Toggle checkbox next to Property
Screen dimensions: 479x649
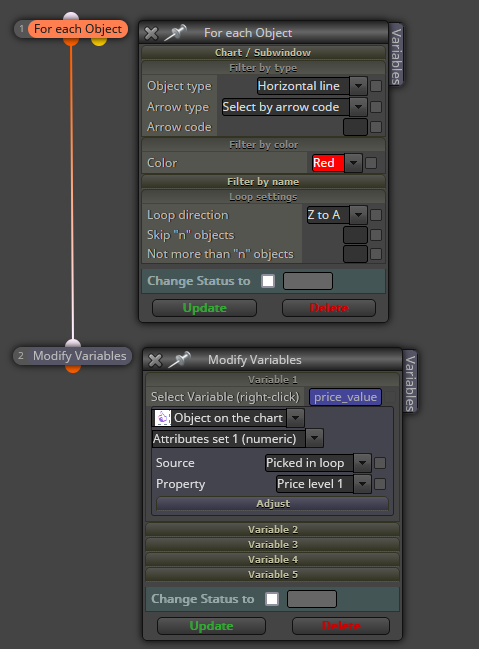coord(380,483)
